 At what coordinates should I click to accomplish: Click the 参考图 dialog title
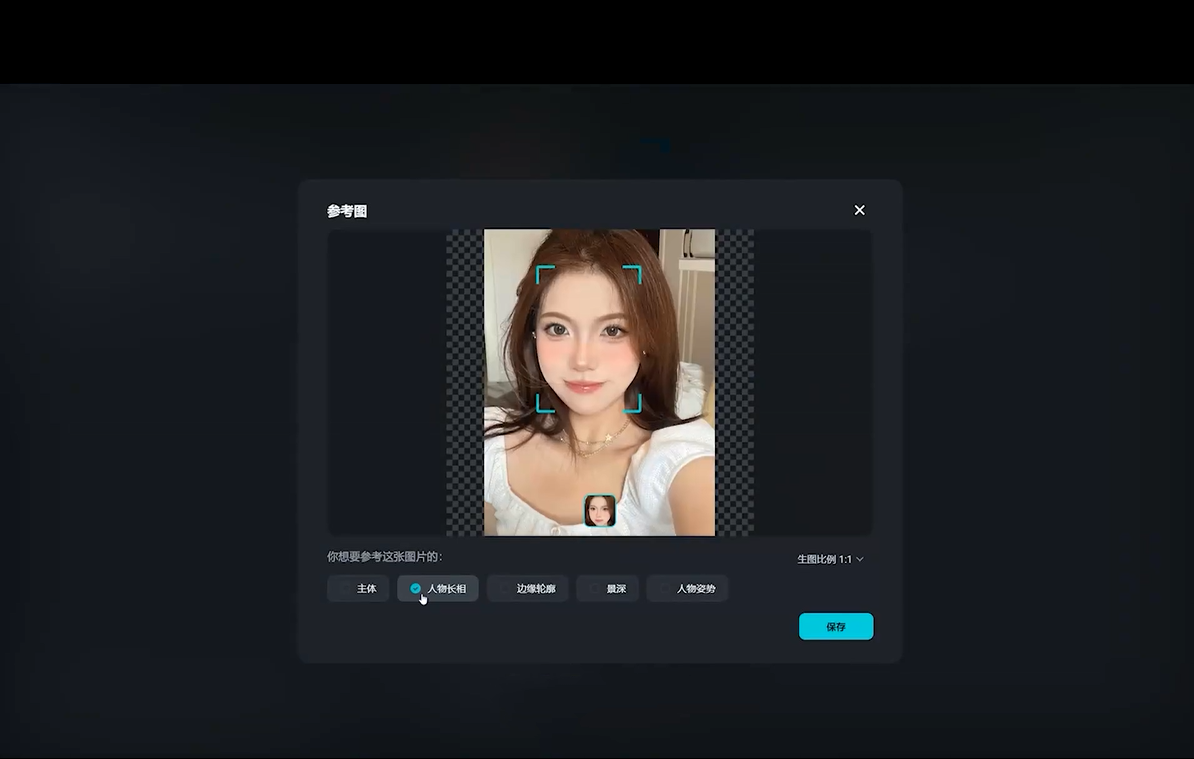pos(347,211)
